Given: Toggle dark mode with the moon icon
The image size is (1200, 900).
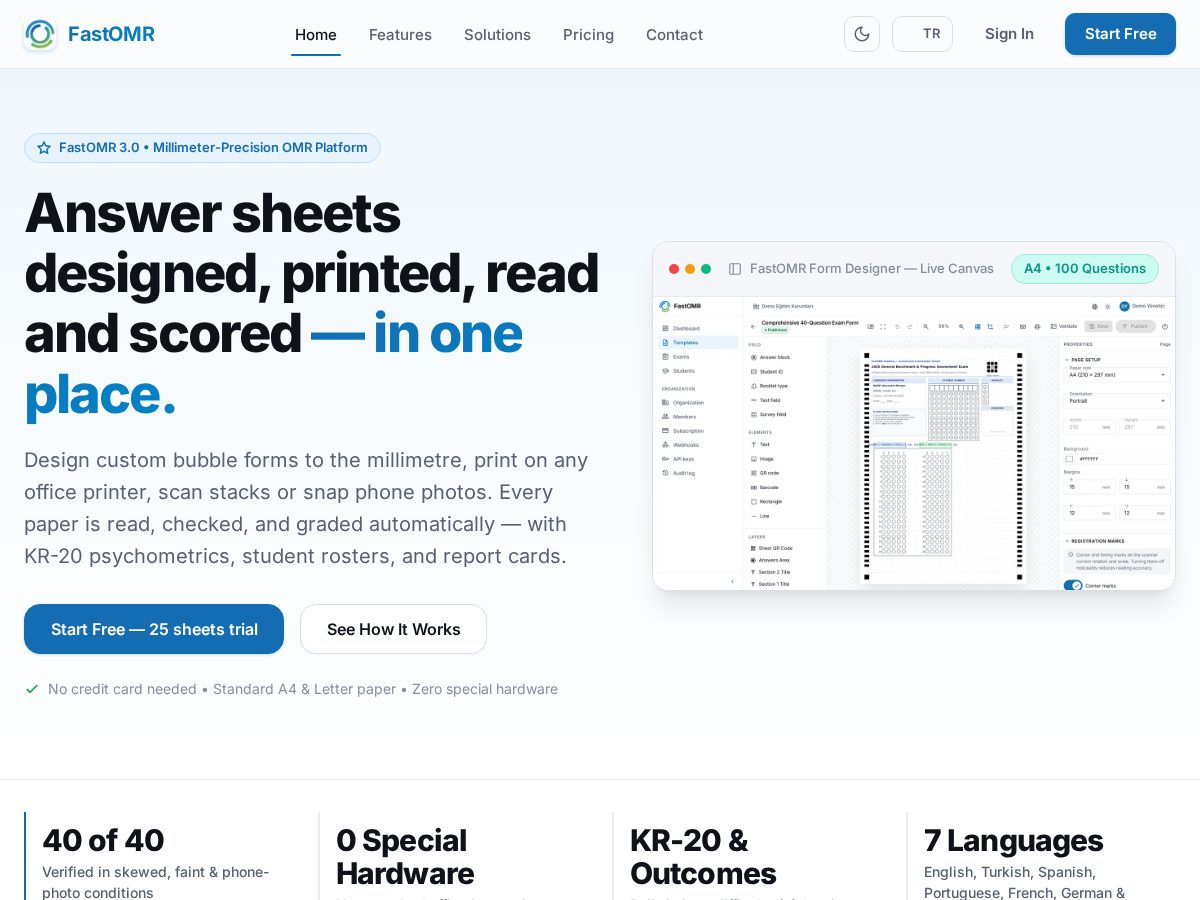Looking at the screenshot, I should pyautogui.click(x=862, y=34).
